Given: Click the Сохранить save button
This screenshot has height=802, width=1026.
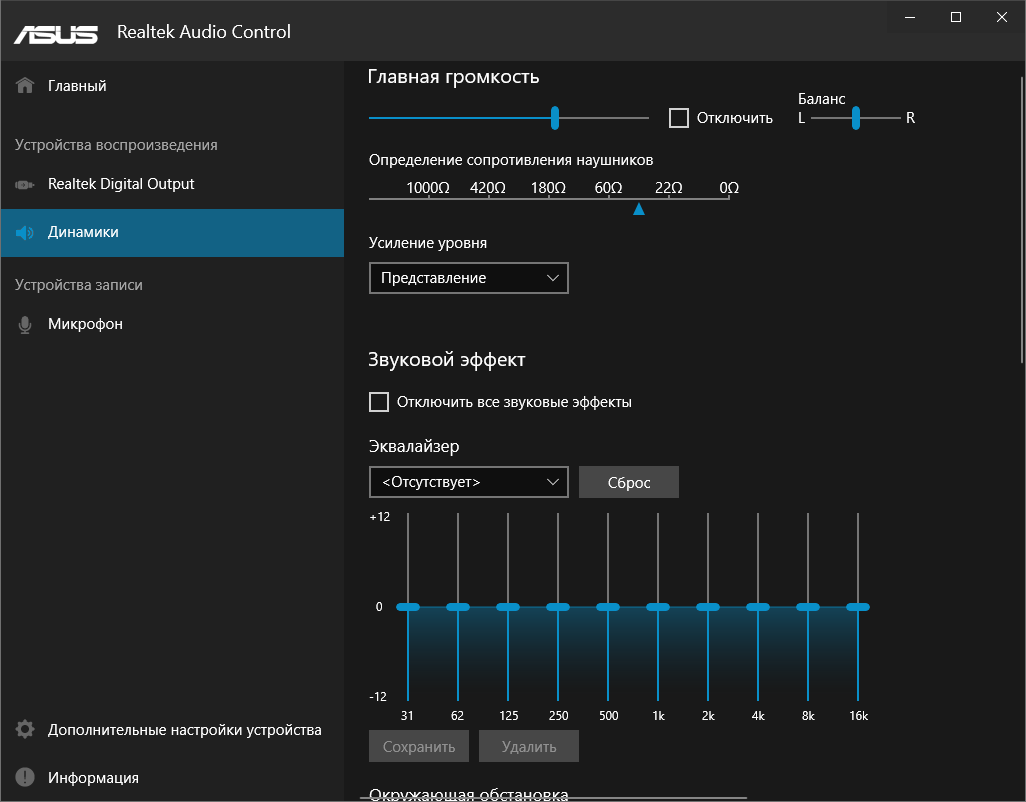Looking at the screenshot, I should pyautogui.click(x=418, y=746).
